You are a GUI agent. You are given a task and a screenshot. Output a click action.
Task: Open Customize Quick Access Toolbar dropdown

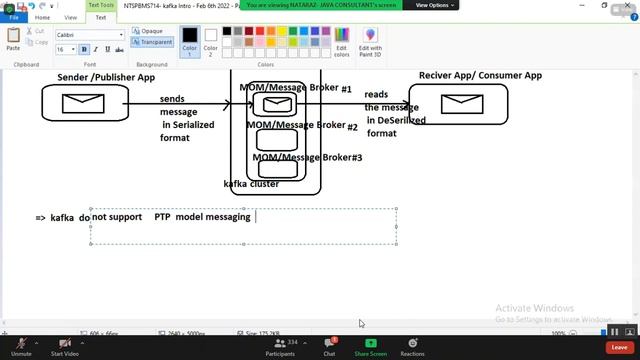coord(52,6)
